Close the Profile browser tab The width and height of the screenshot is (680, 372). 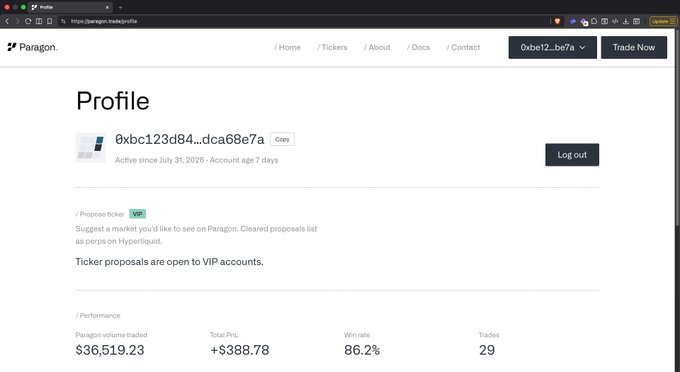[107, 7]
